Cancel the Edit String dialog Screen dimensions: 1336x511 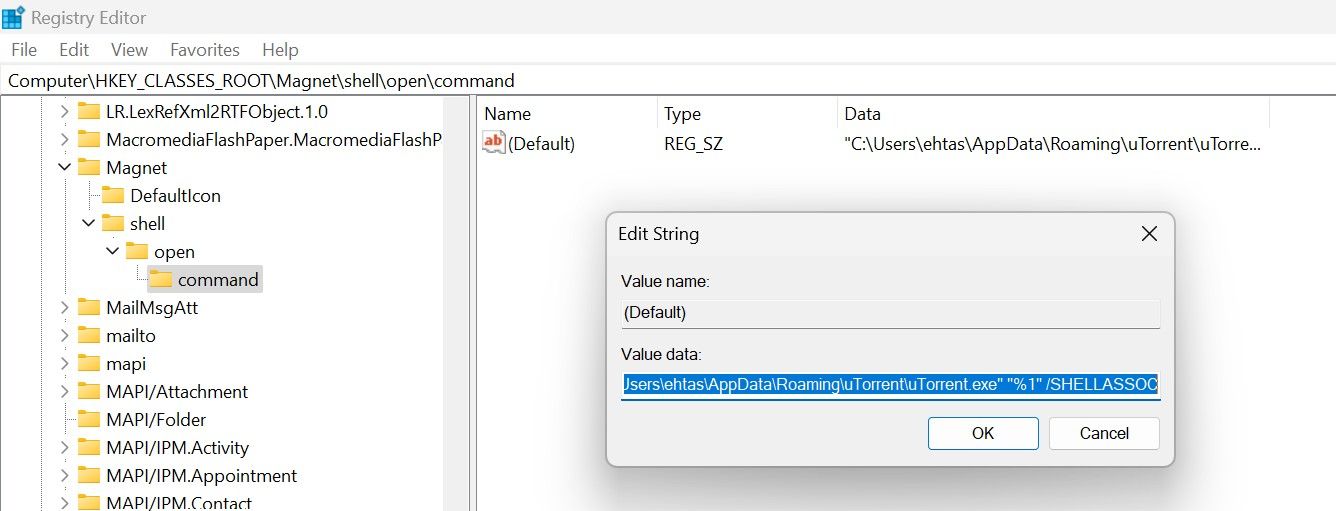pyautogui.click(x=1104, y=433)
